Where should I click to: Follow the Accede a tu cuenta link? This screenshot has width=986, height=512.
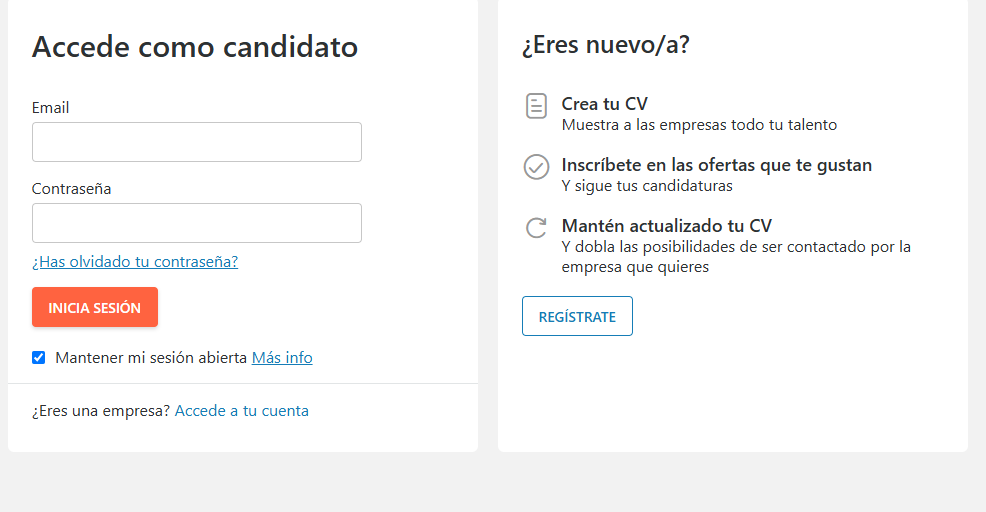[242, 411]
